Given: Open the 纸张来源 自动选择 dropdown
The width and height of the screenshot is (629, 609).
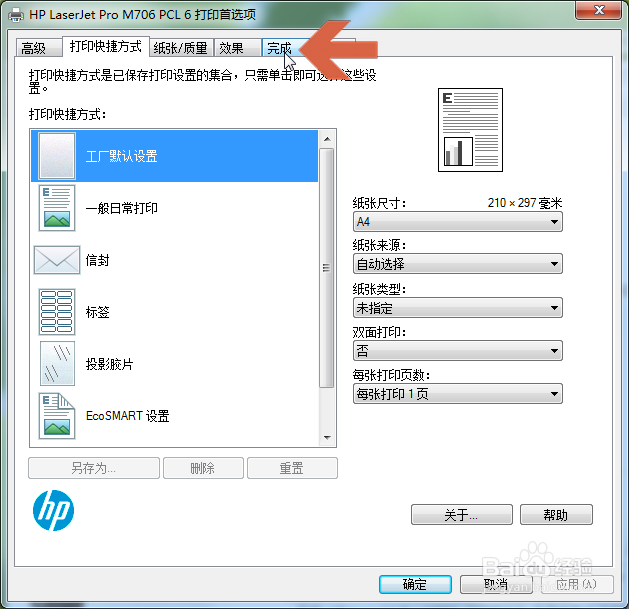Looking at the screenshot, I should coord(458,264).
